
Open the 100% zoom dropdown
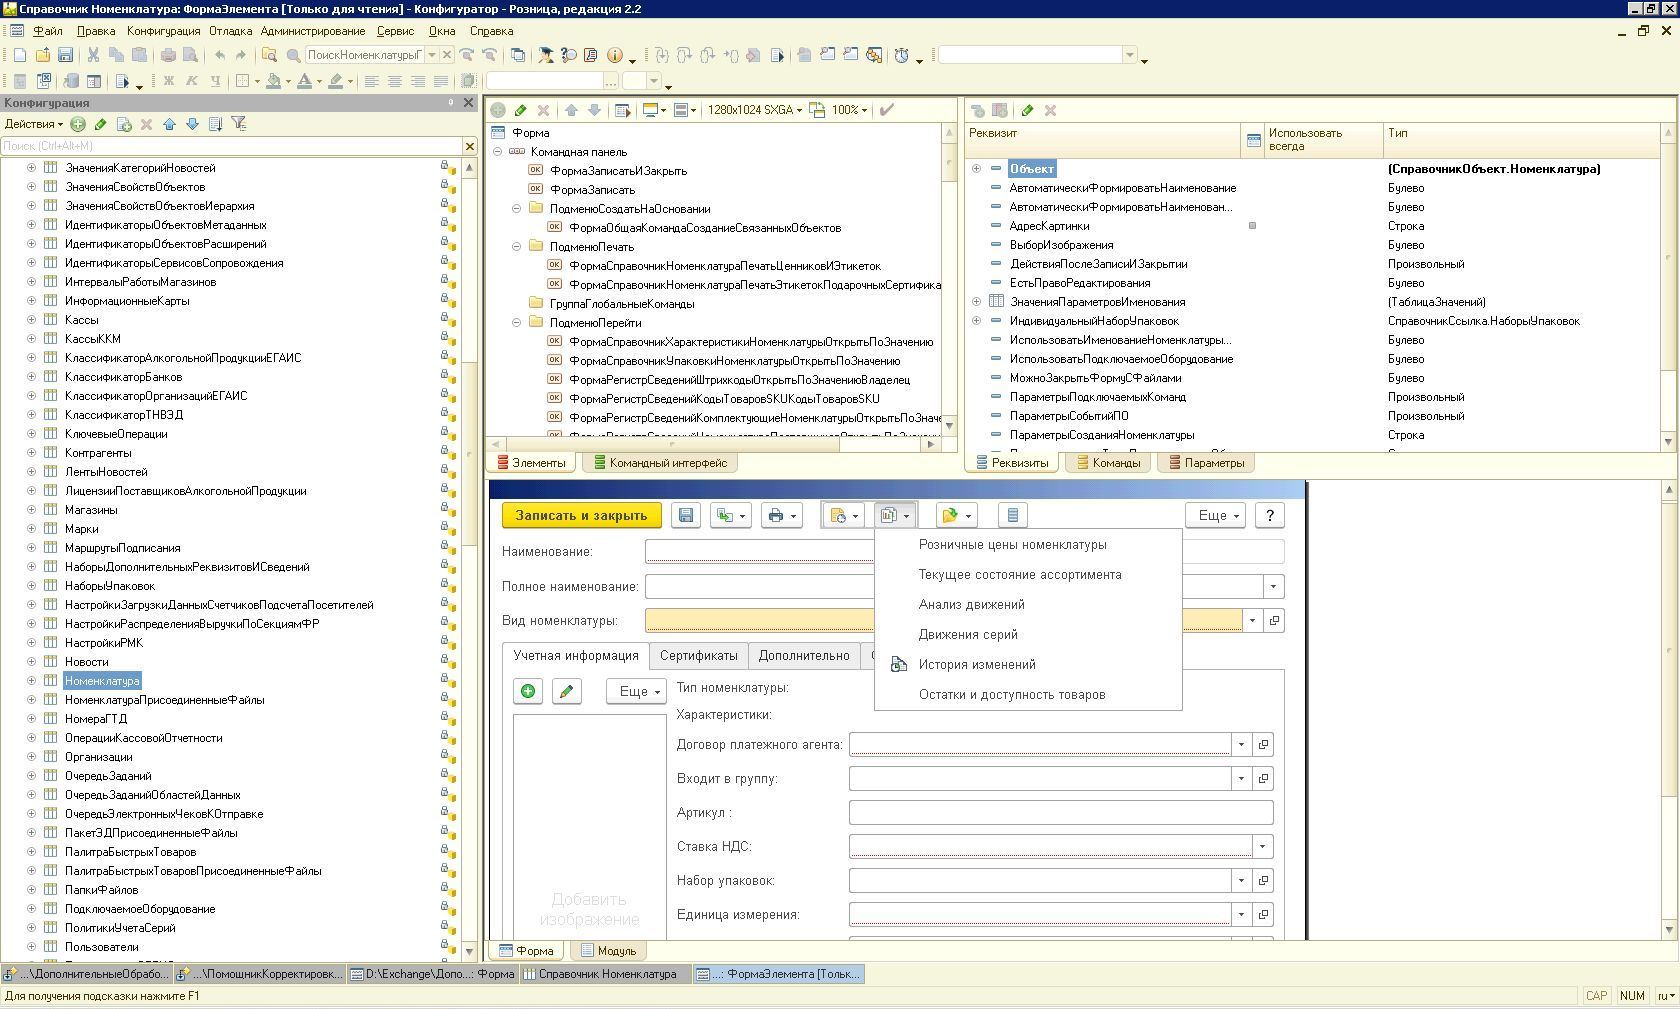pos(849,110)
